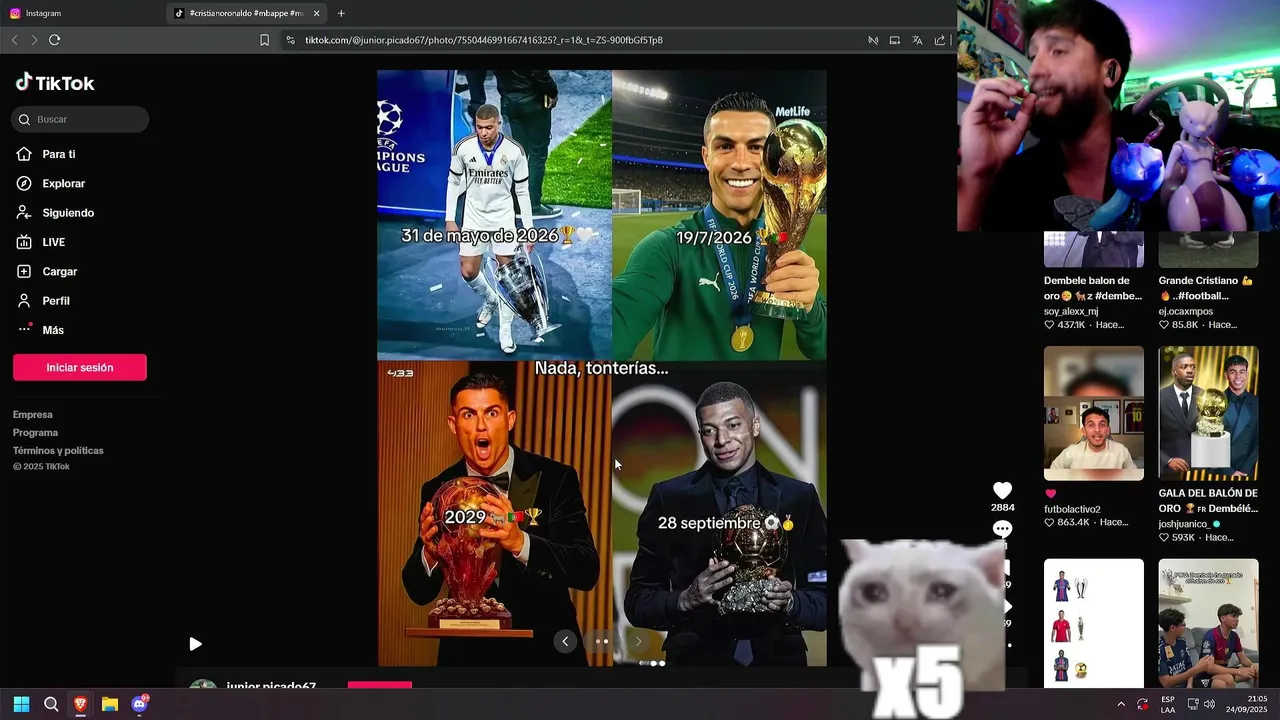Viewport: 1280px width, 720px height.
Task: Bookmark this page
Action: [x=264, y=40]
